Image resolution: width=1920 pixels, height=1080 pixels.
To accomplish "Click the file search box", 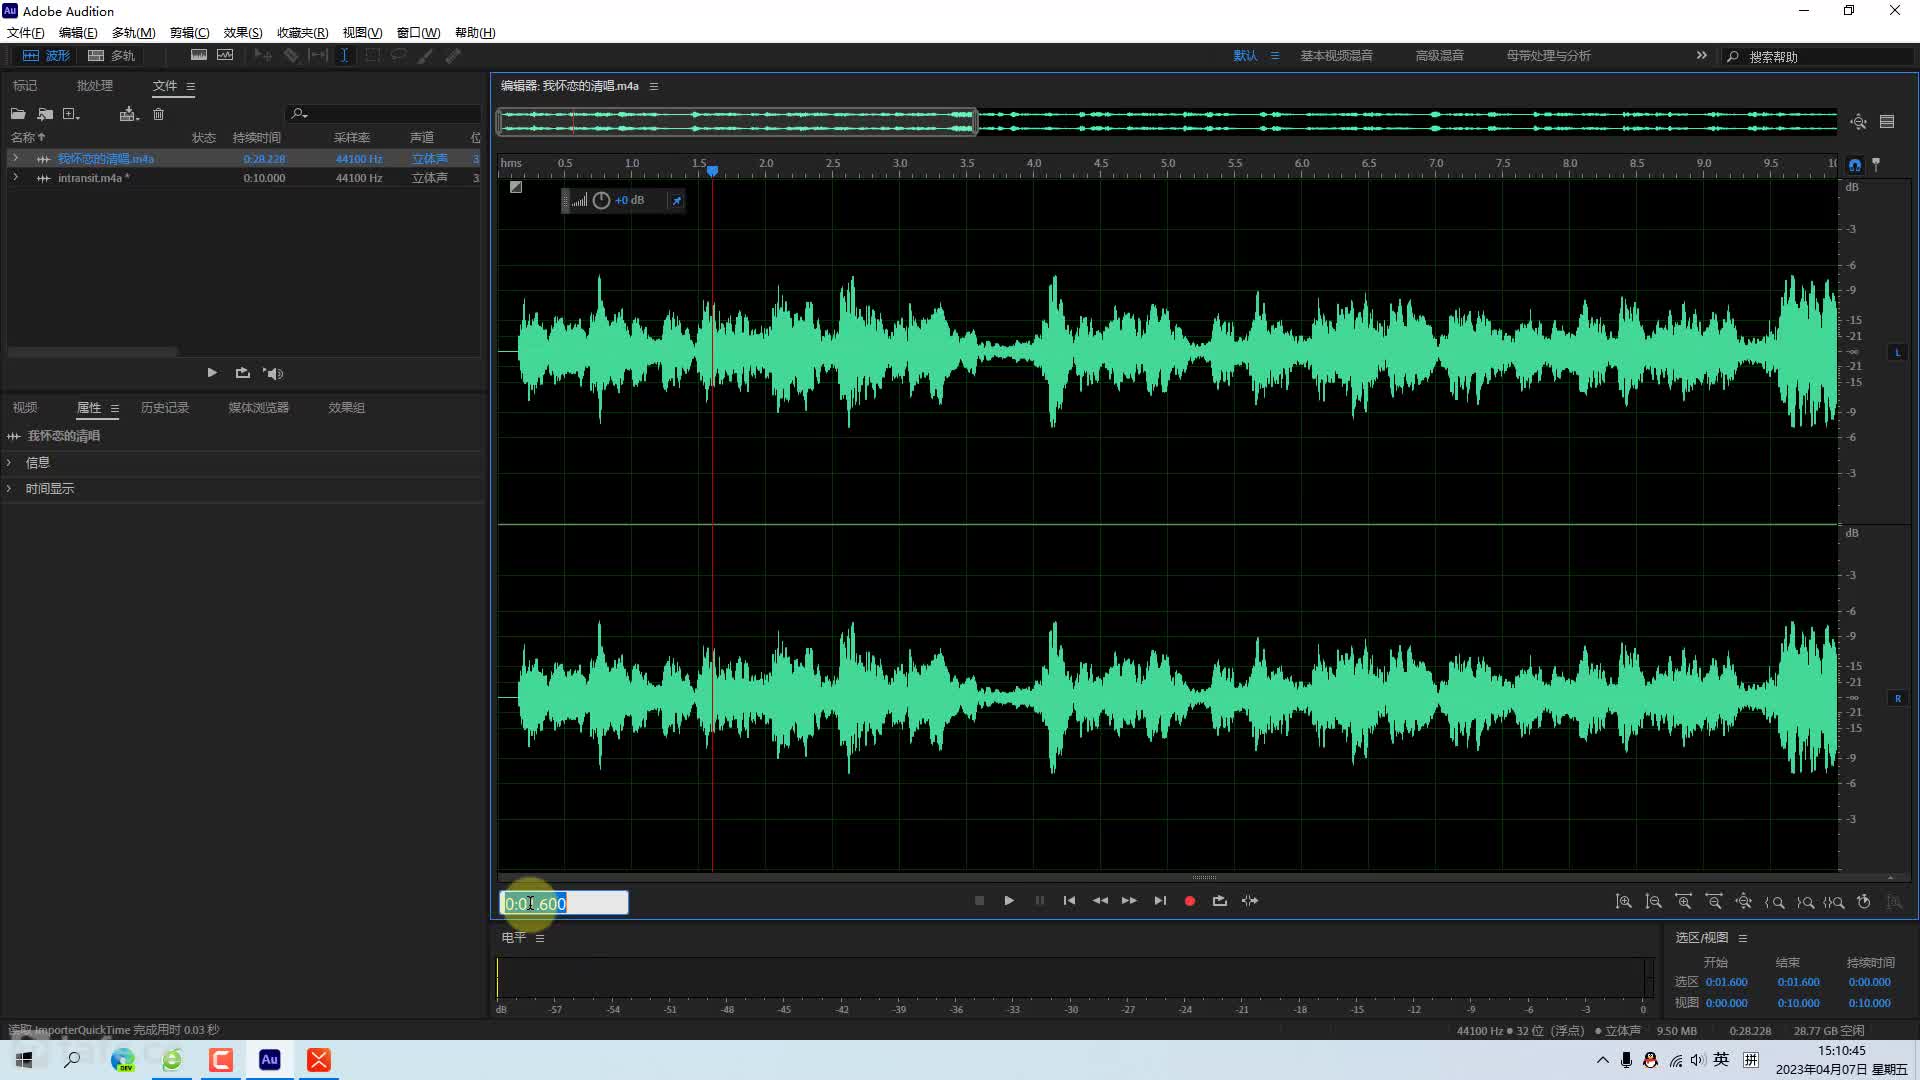I will coord(385,114).
